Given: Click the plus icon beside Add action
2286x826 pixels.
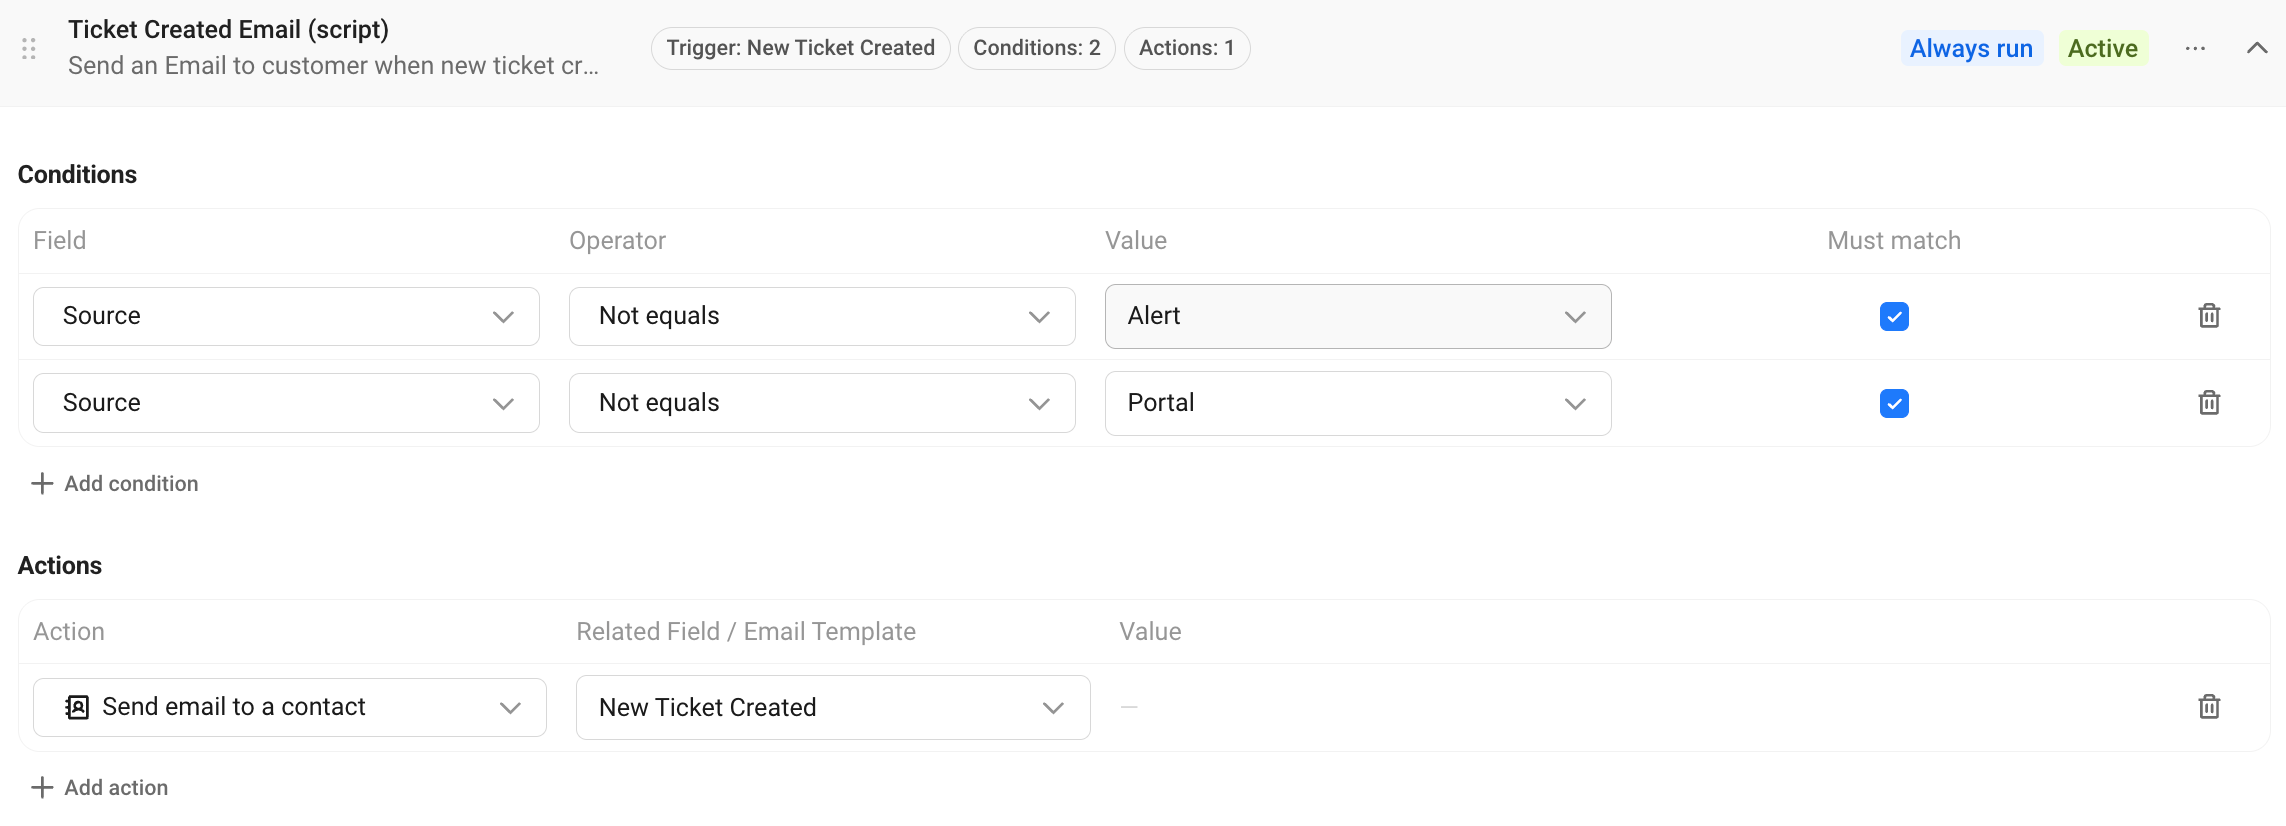Looking at the screenshot, I should point(42,788).
